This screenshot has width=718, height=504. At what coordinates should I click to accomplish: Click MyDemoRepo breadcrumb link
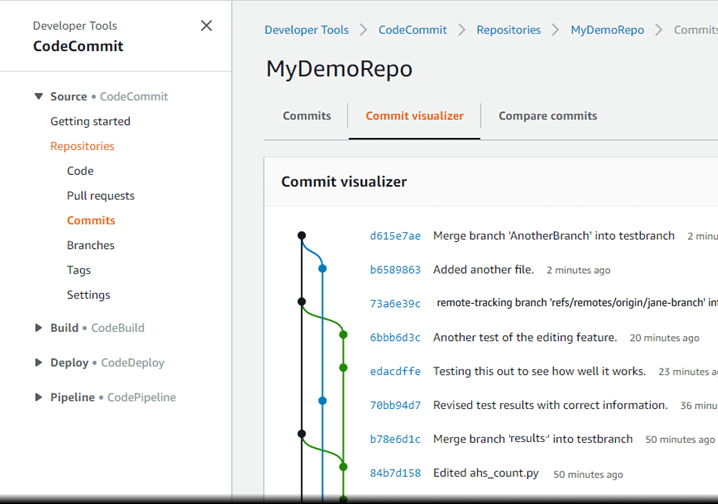point(607,30)
